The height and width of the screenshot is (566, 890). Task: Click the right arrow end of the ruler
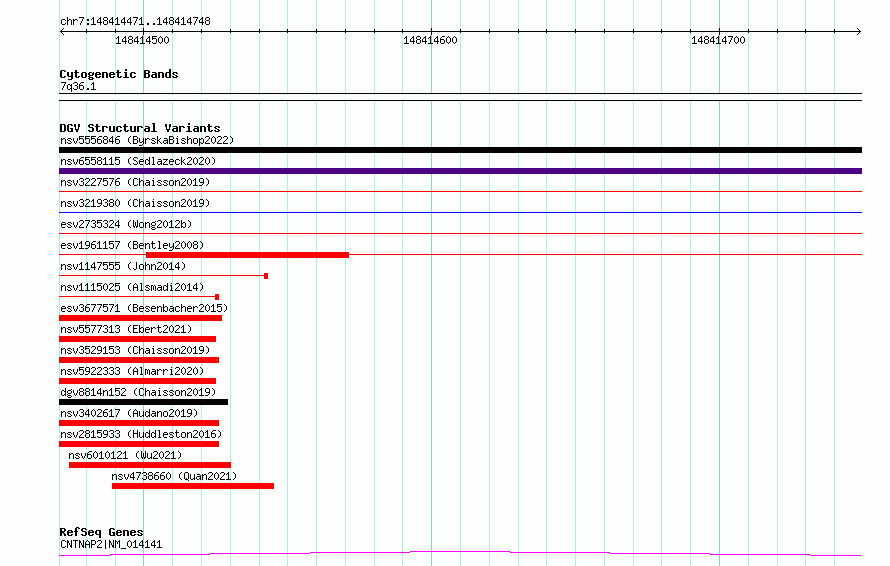click(x=859, y=31)
